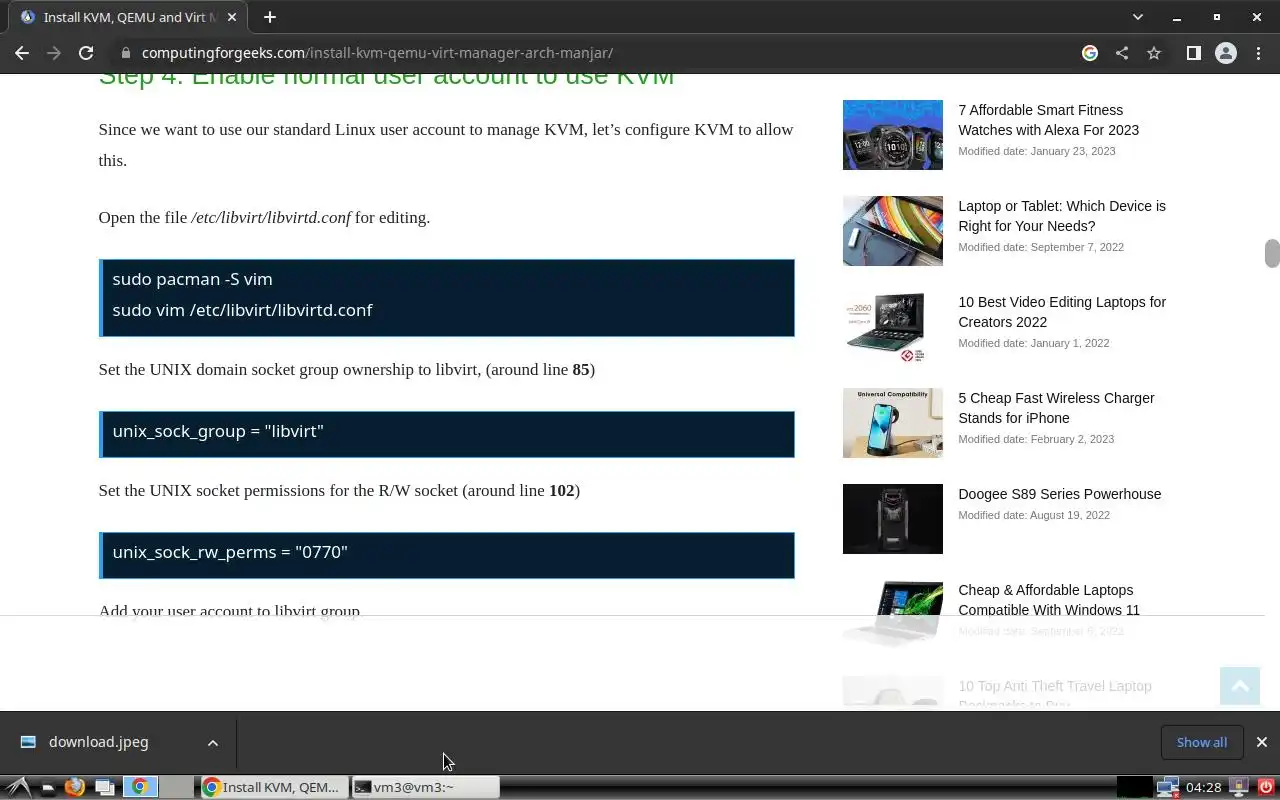Click the smart fitness watches thumbnail
This screenshot has width=1280, height=800.
[892, 135]
